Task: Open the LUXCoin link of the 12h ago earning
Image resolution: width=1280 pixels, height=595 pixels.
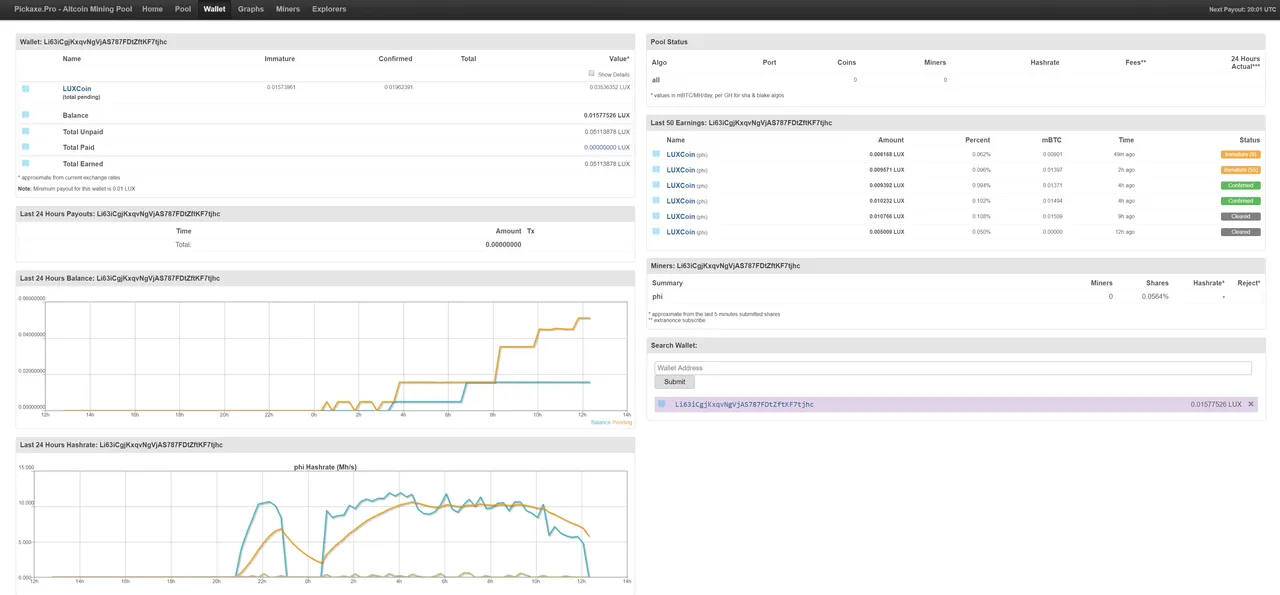Action: (x=681, y=232)
